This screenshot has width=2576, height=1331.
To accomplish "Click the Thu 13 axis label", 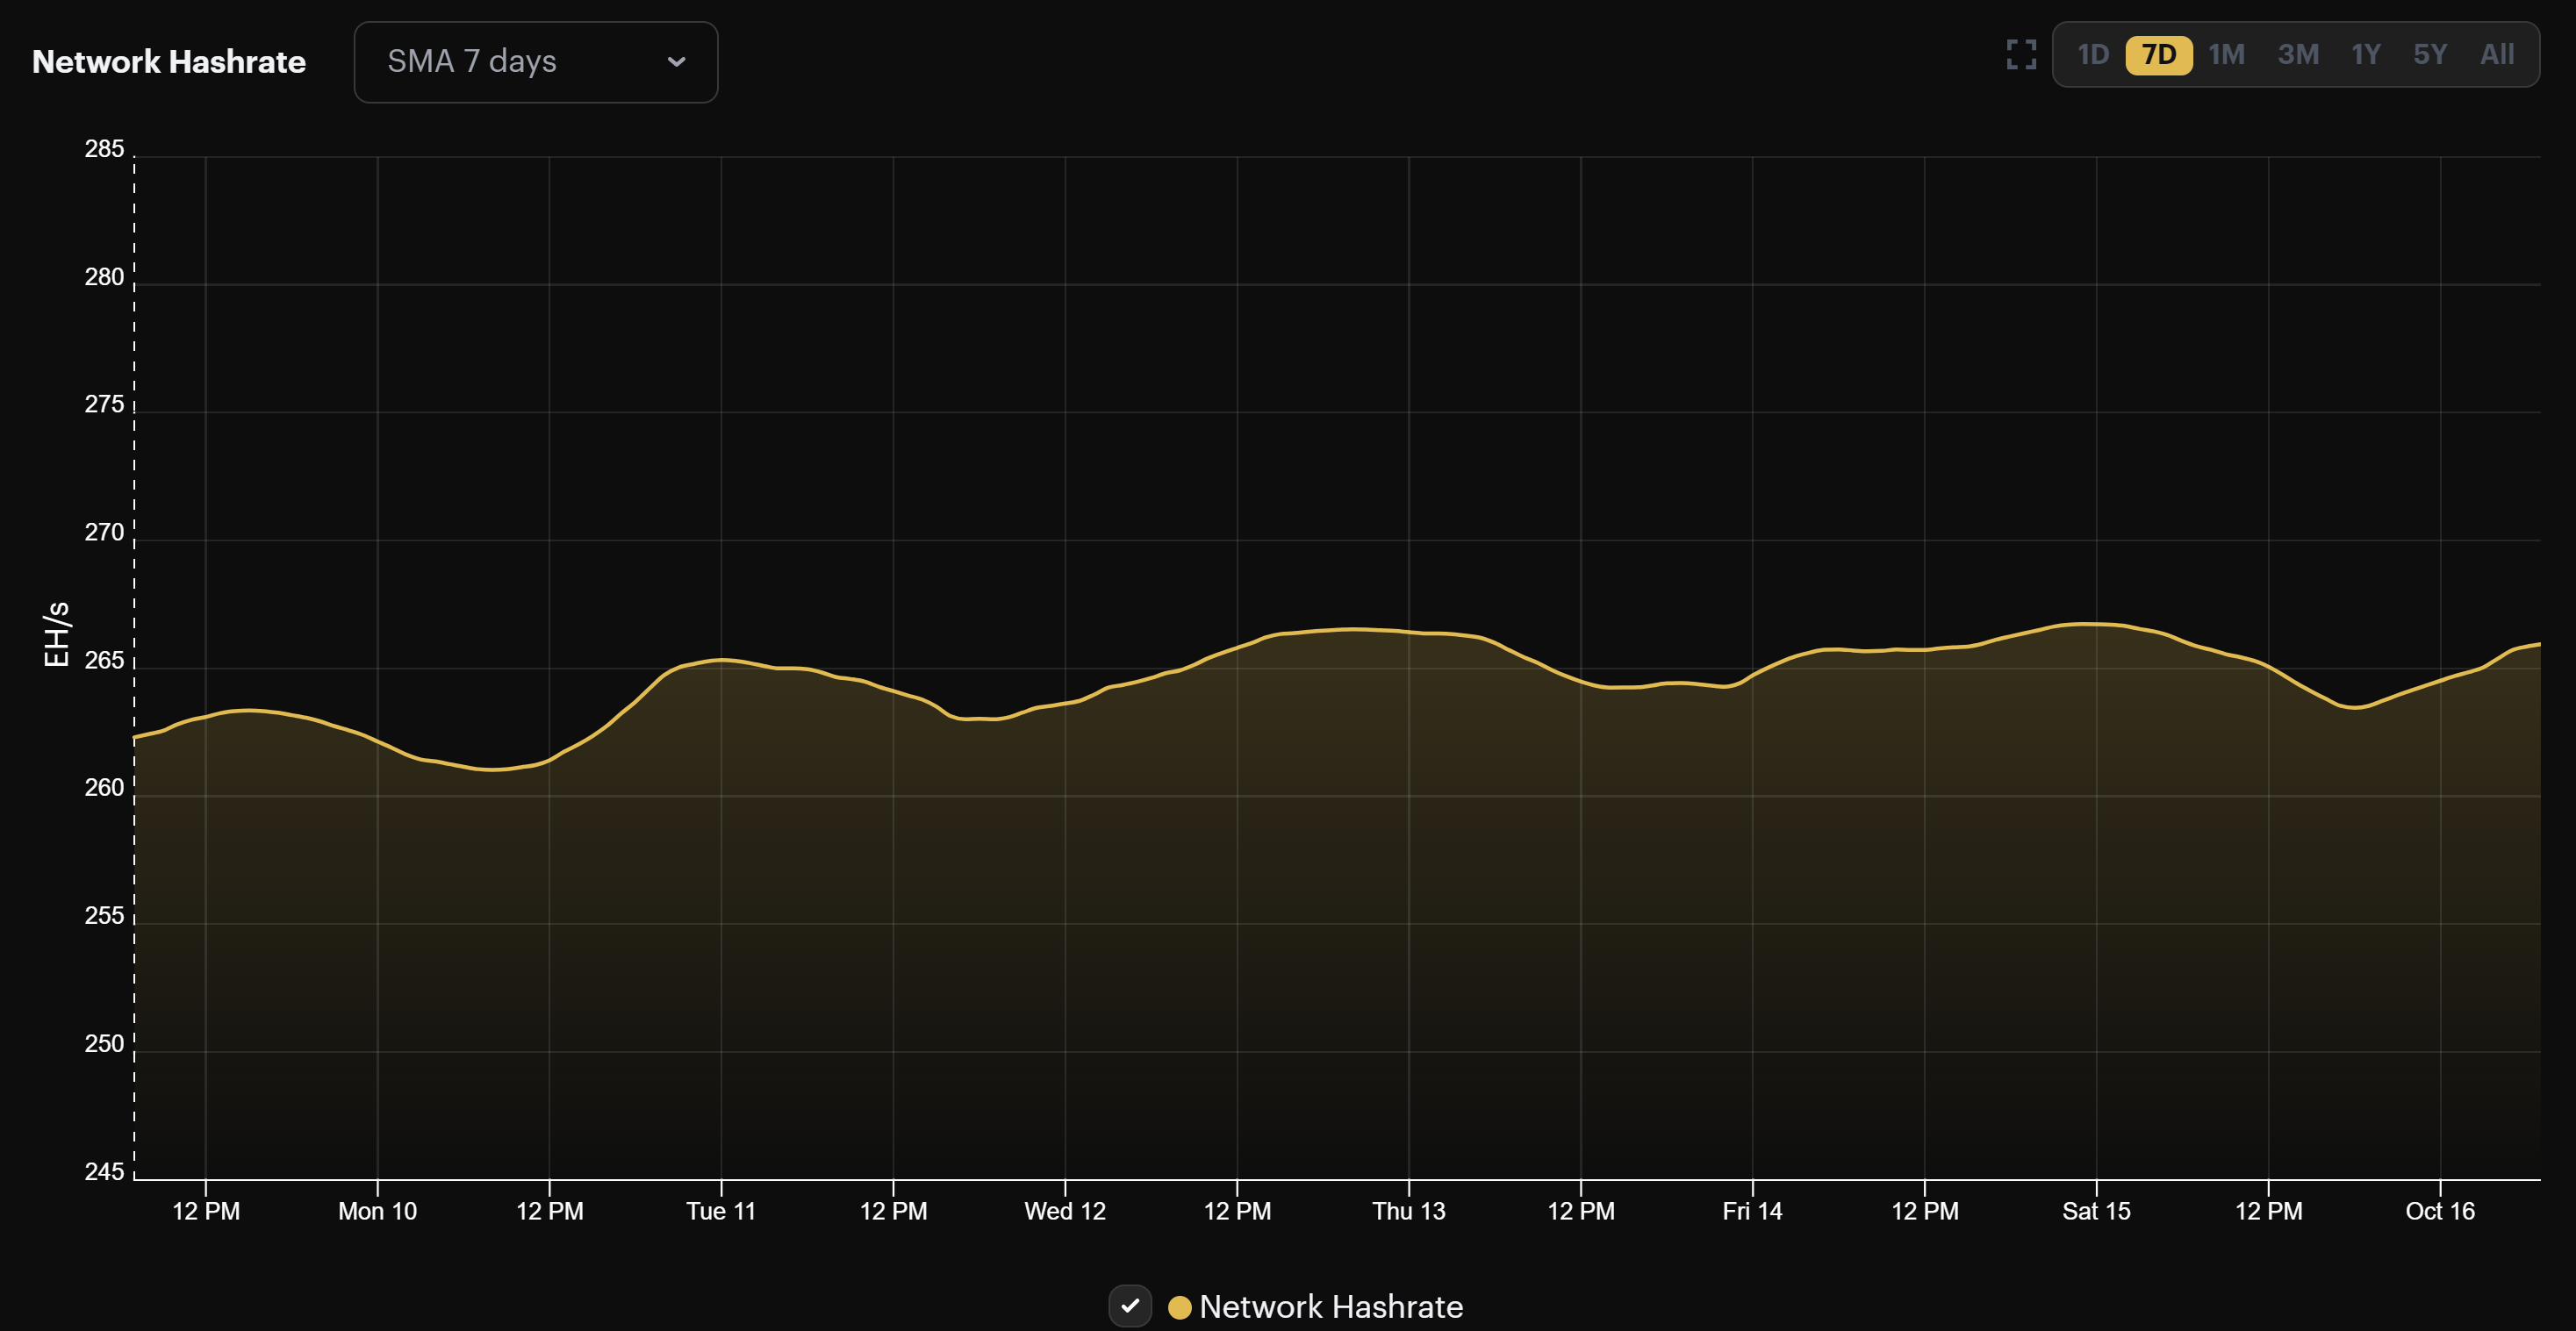I will (1409, 1211).
